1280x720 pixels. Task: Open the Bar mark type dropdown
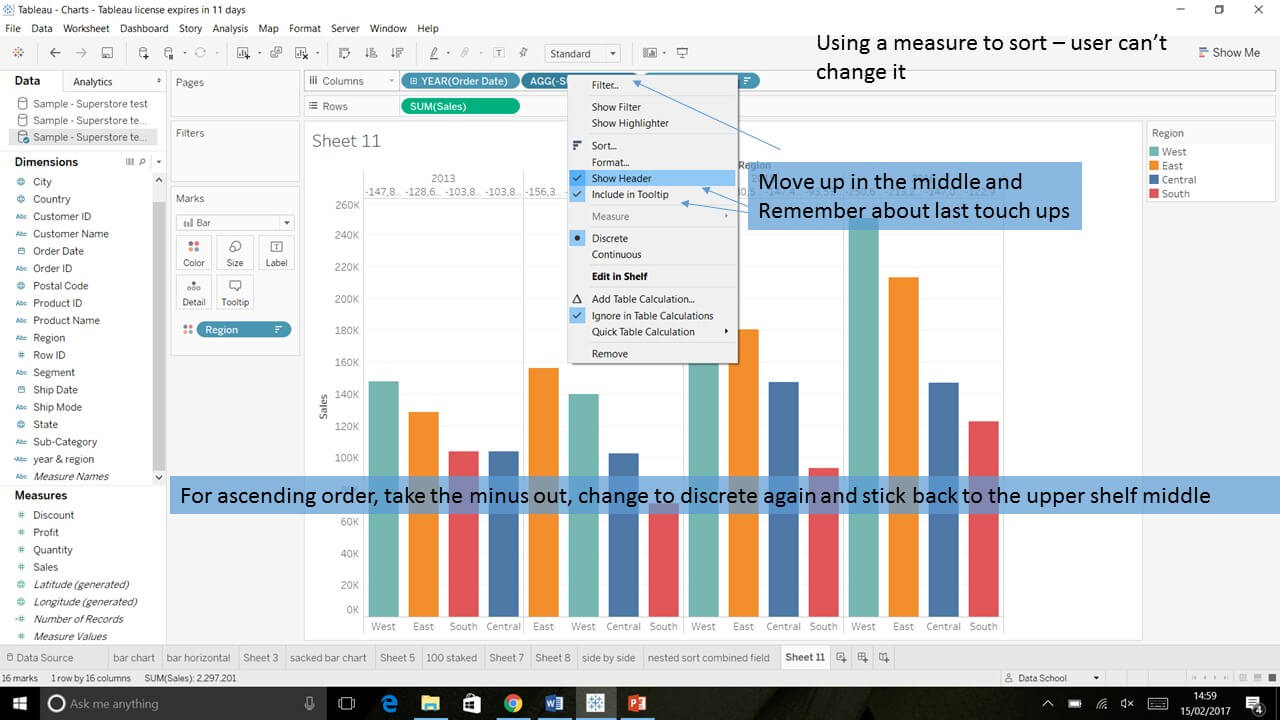[234, 223]
